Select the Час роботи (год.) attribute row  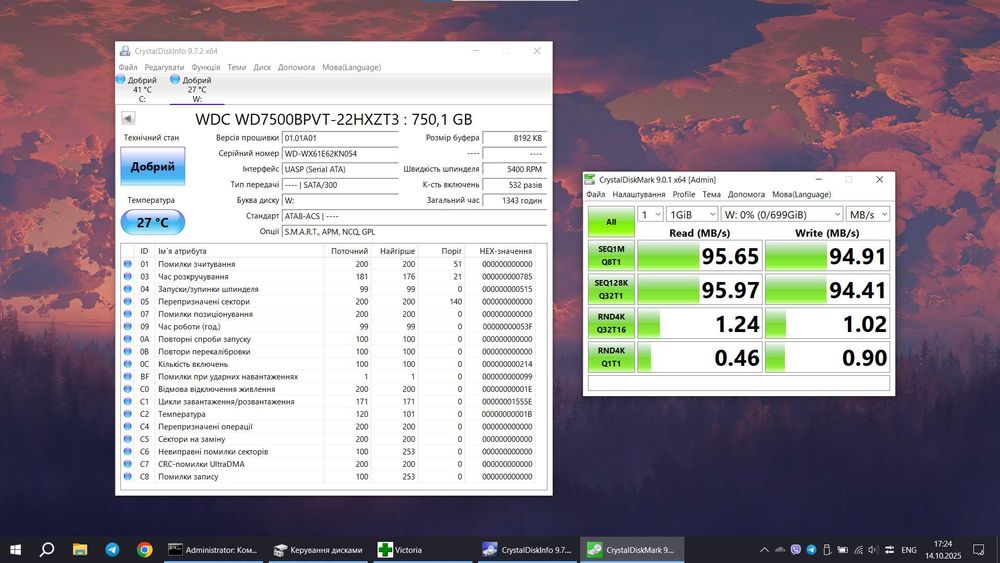click(328, 326)
